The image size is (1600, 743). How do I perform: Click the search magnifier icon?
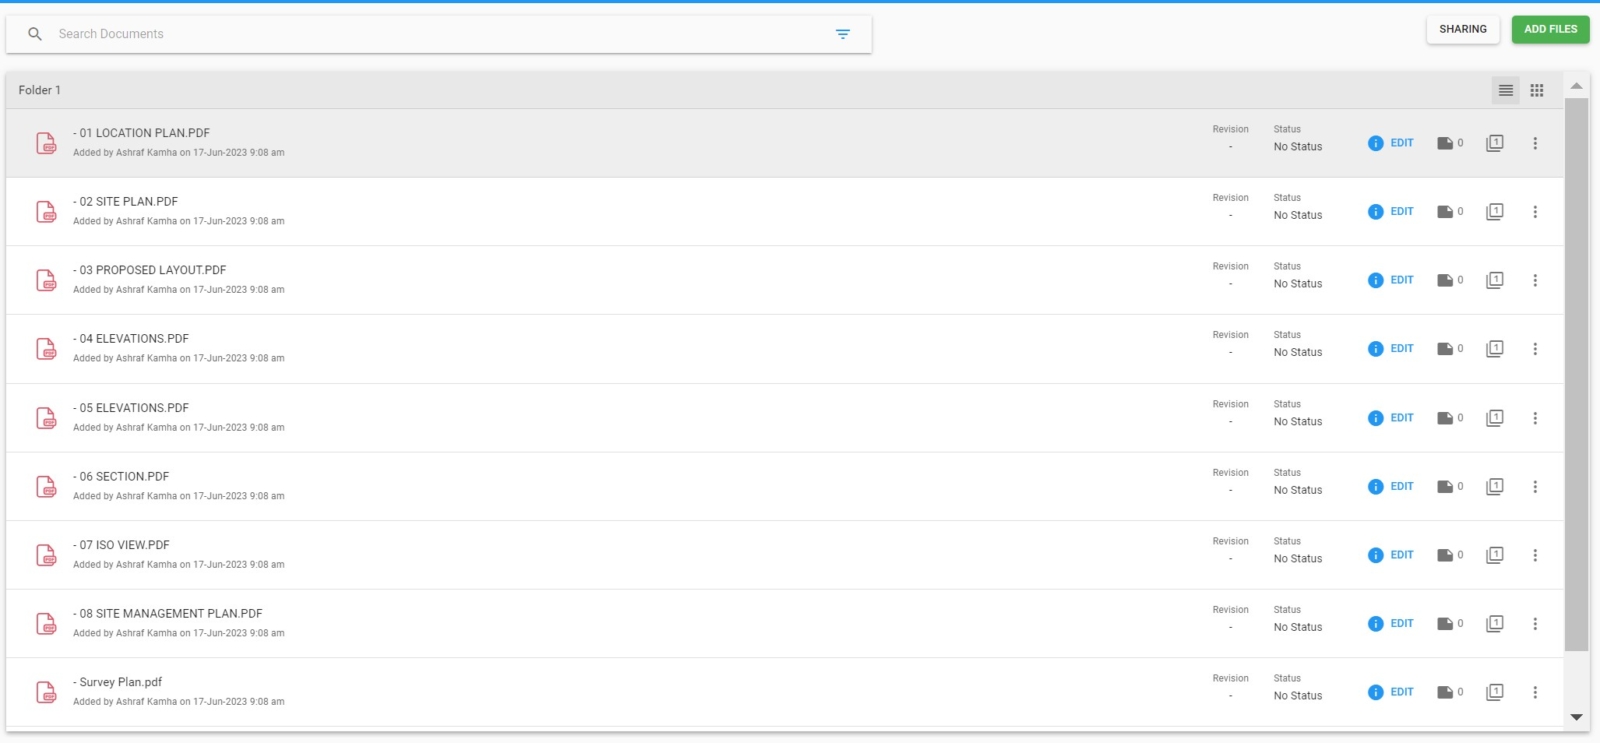(x=35, y=34)
